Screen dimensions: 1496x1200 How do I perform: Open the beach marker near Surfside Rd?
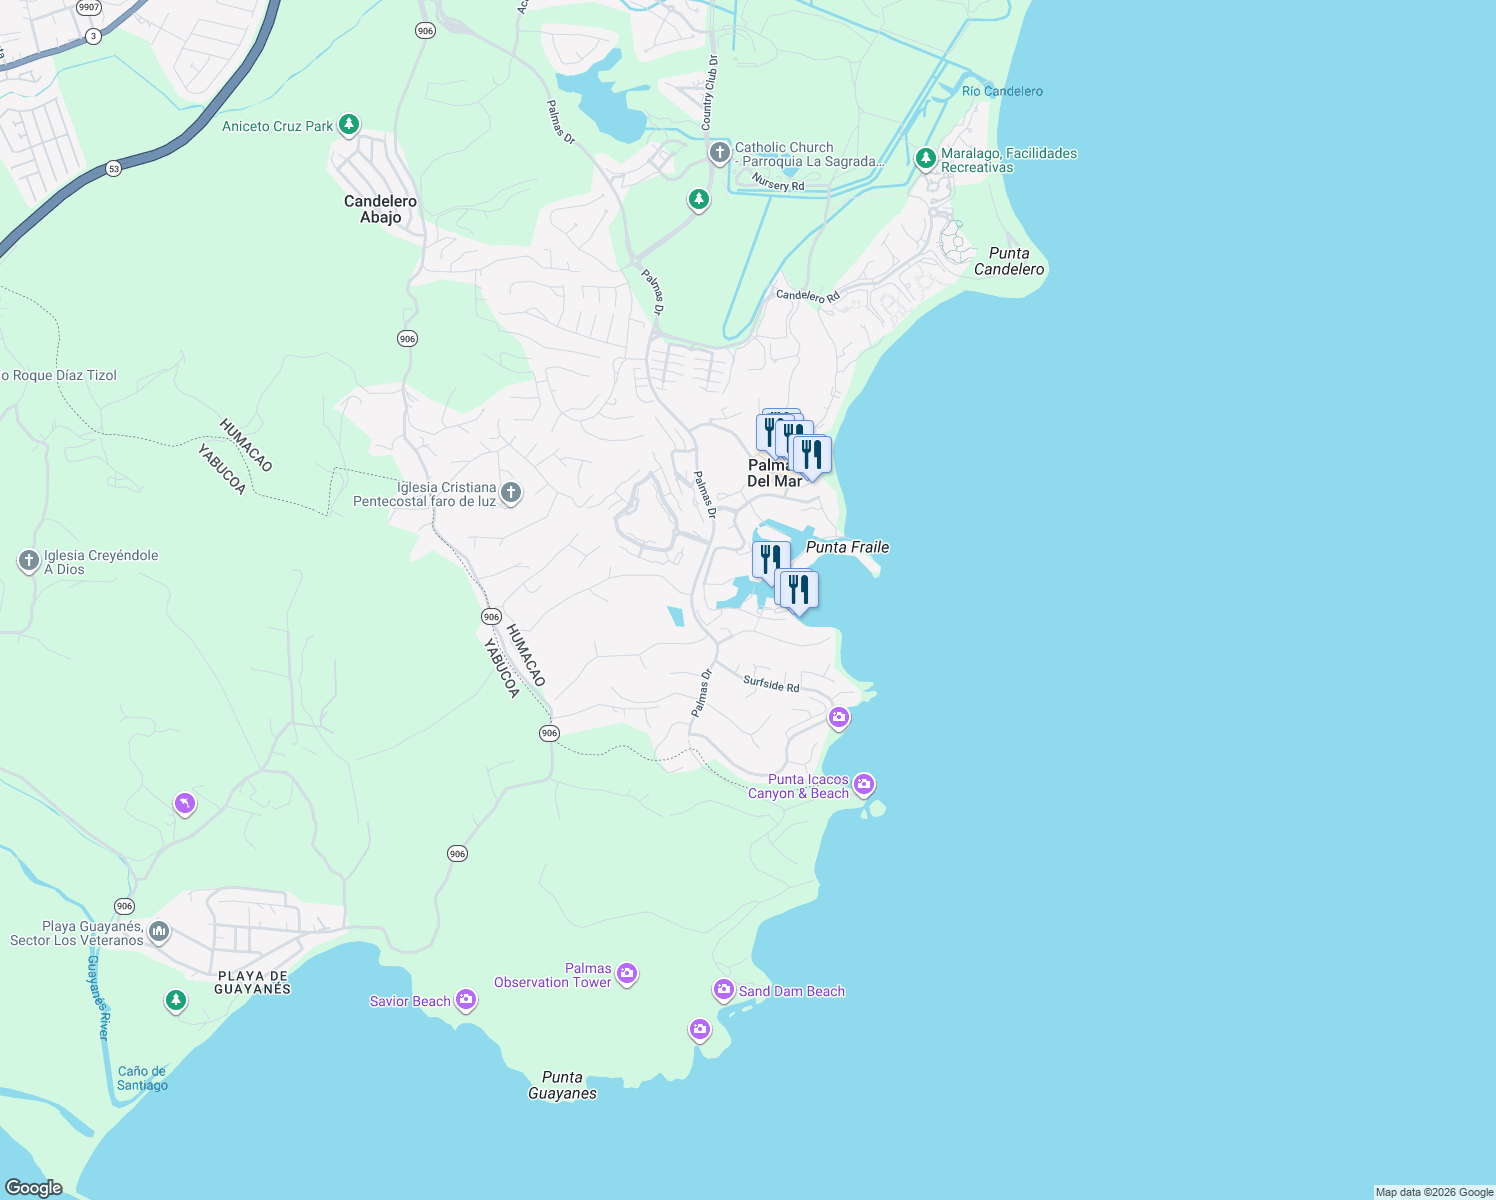tap(839, 716)
